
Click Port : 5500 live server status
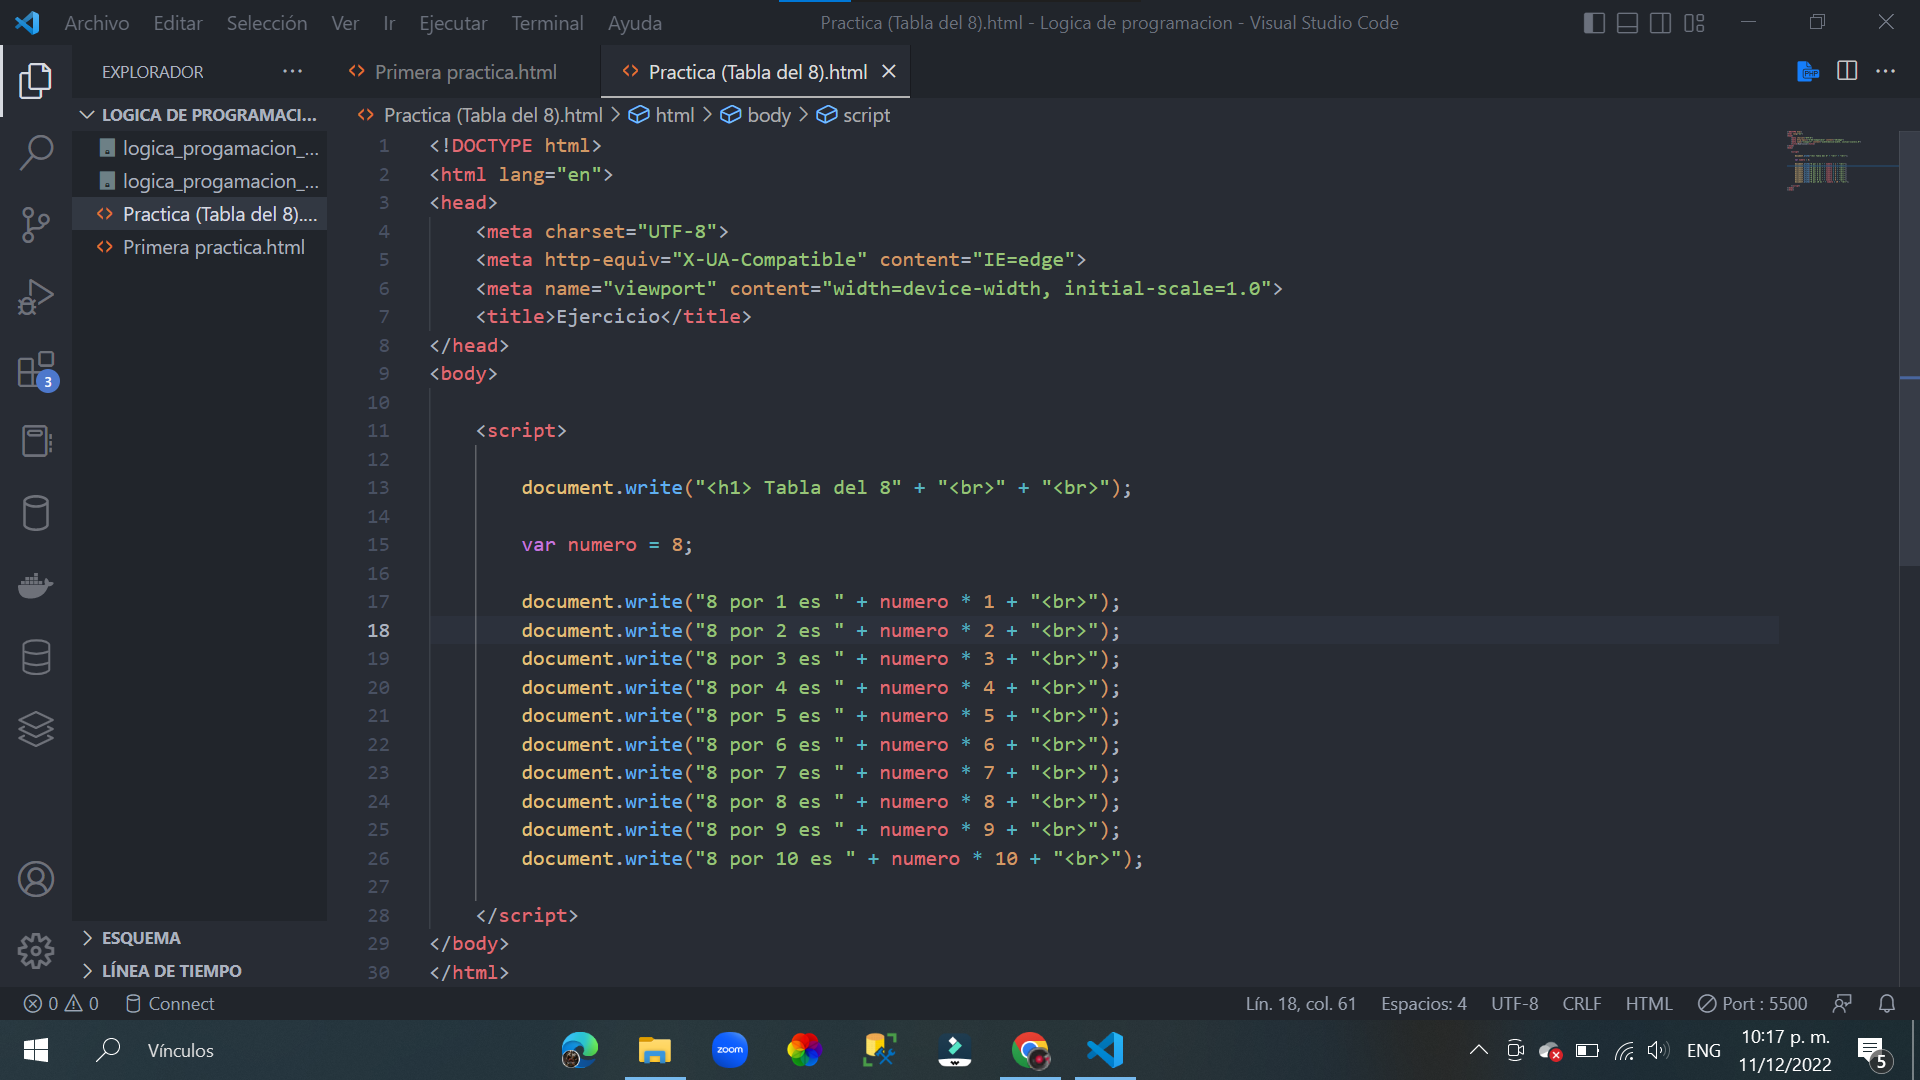pyautogui.click(x=1753, y=1003)
